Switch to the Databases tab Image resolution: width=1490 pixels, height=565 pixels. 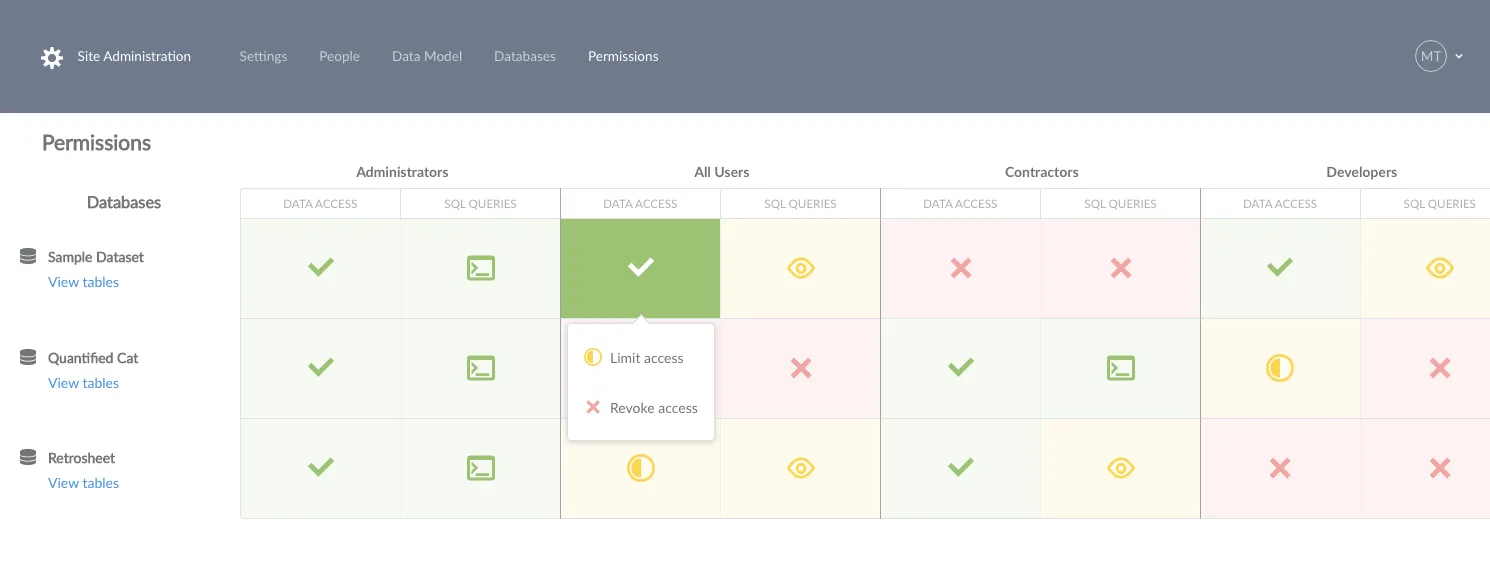point(525,56)
